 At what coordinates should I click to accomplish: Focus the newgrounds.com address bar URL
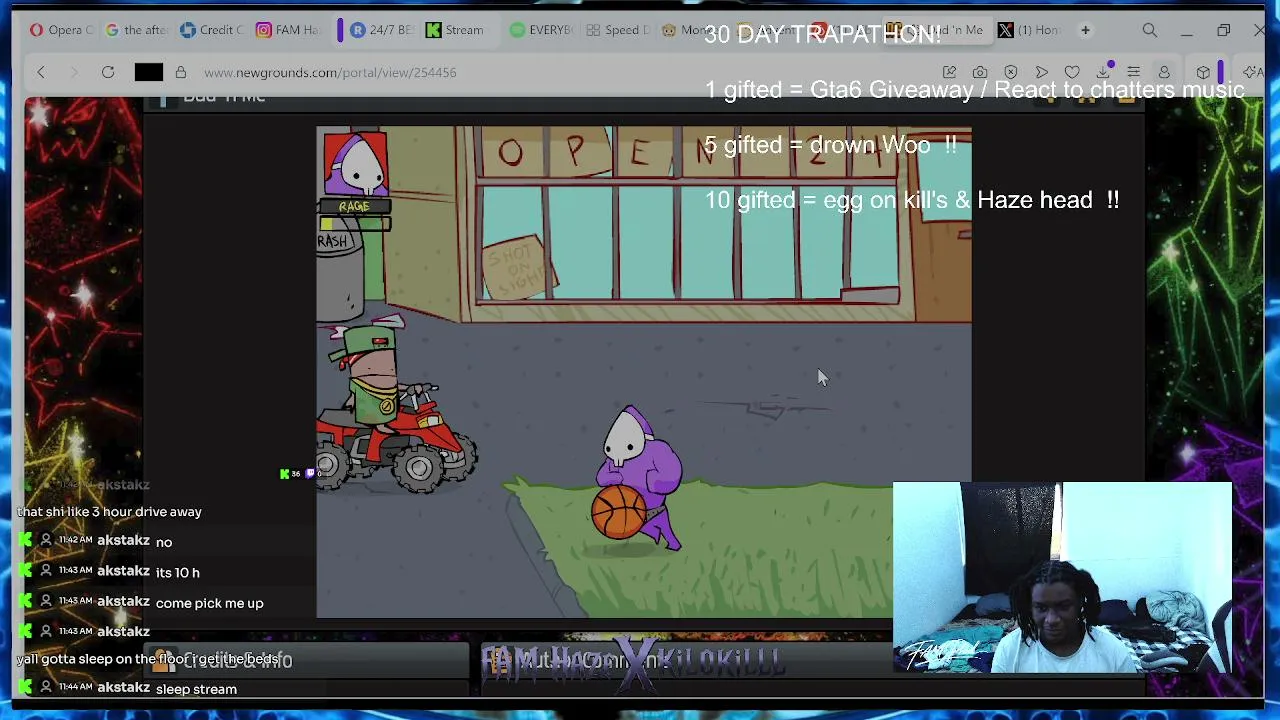[330, 72]
